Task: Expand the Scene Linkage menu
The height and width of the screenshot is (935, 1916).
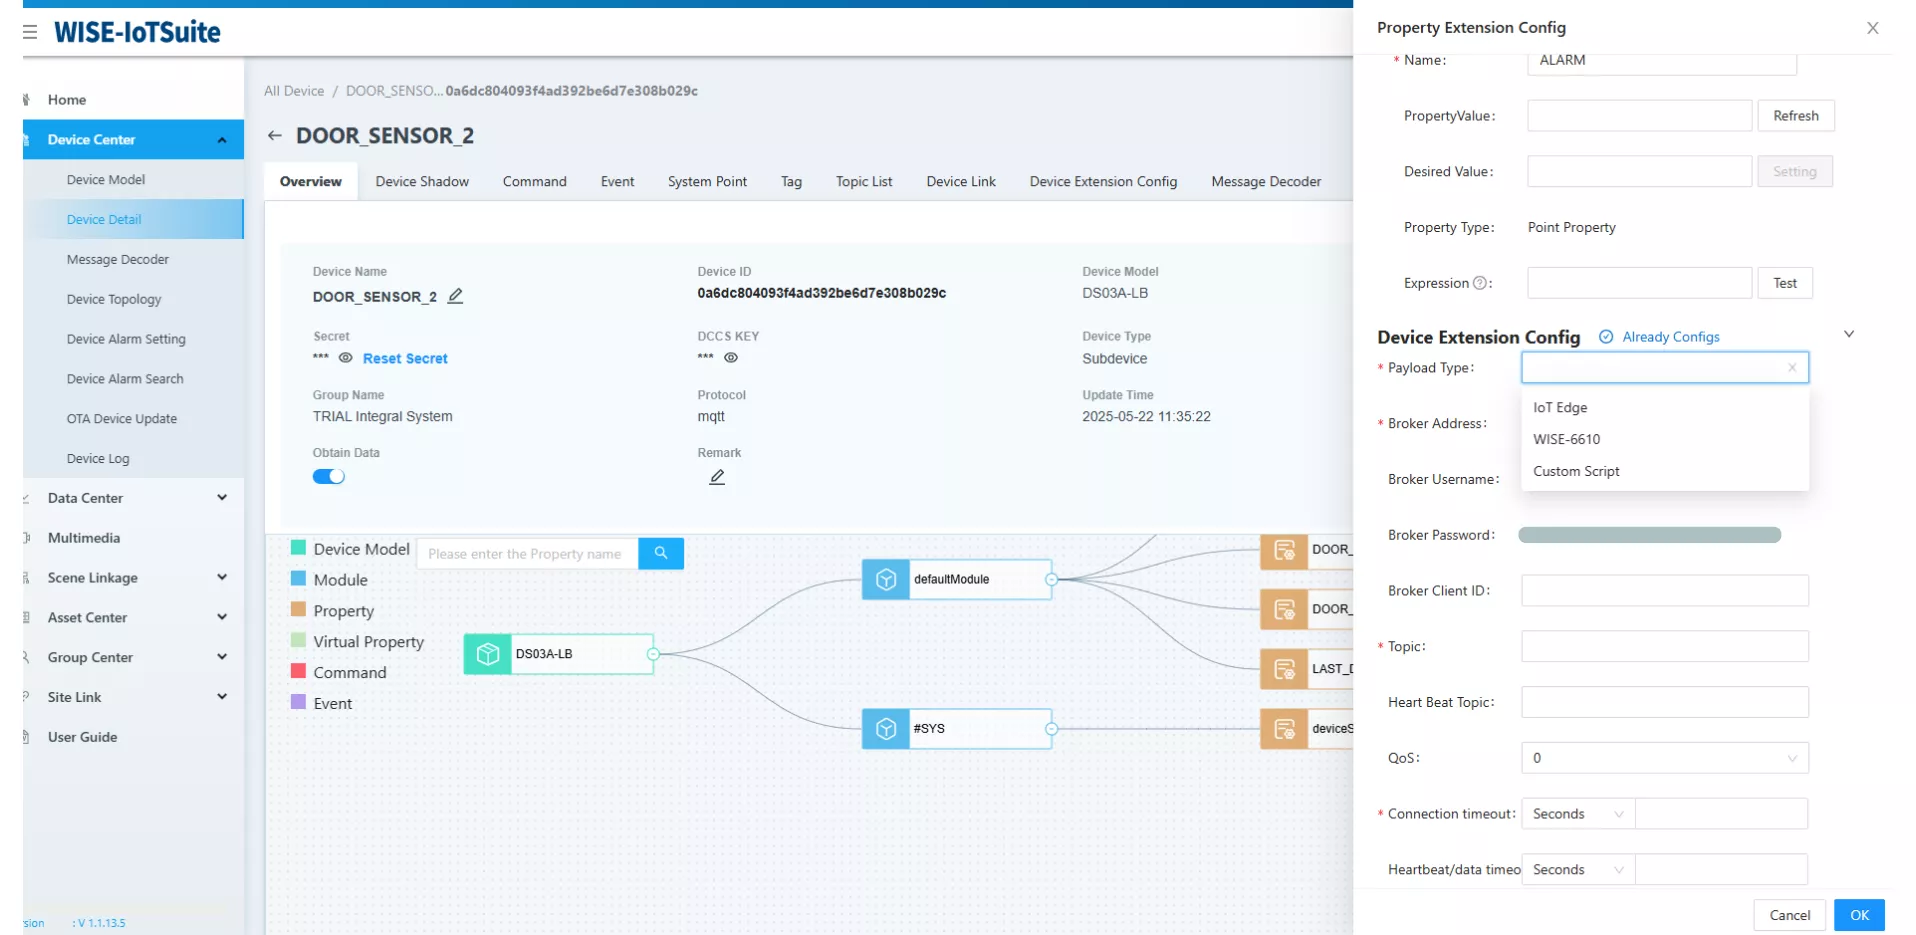Action: [x=222, y=577]
